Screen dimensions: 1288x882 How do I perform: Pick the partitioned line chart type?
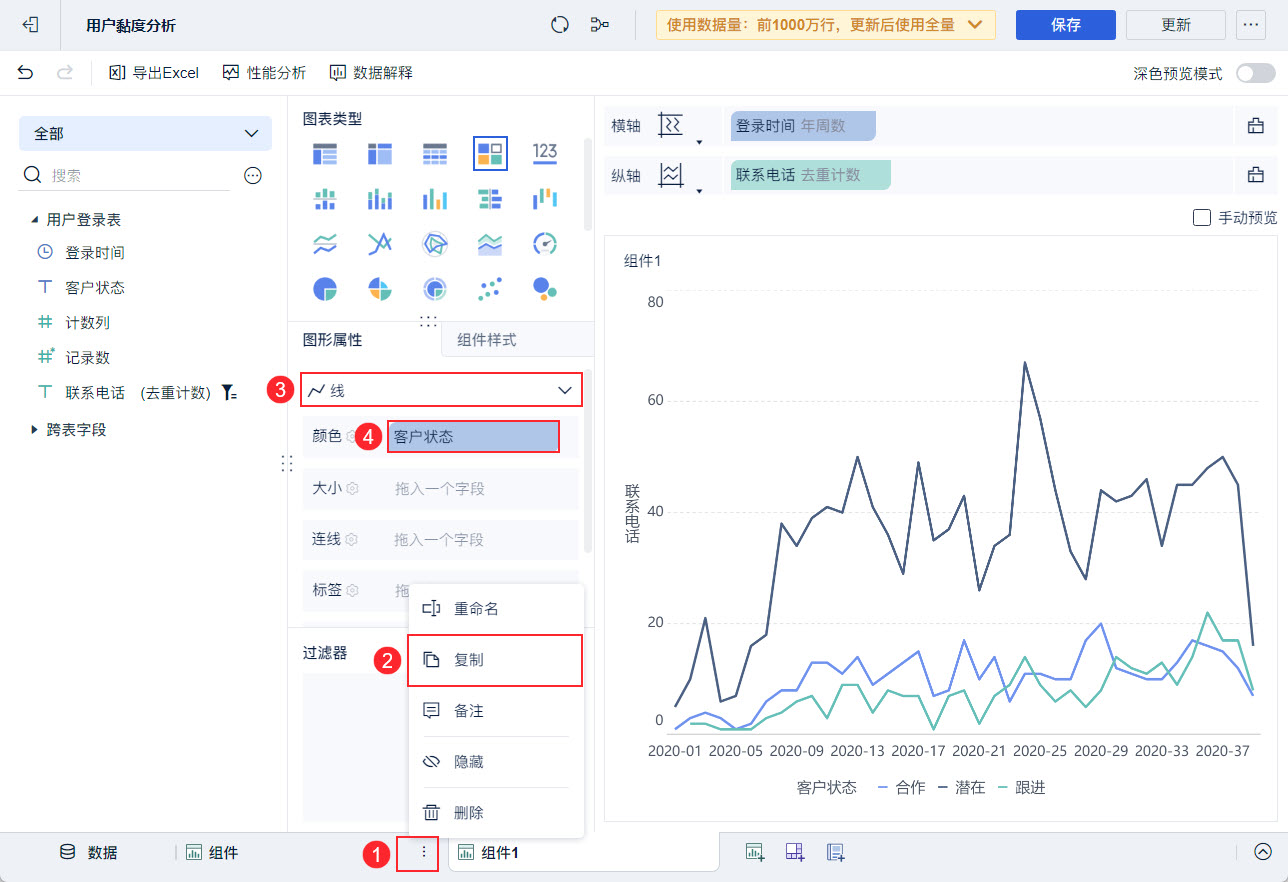coord(325,243)
